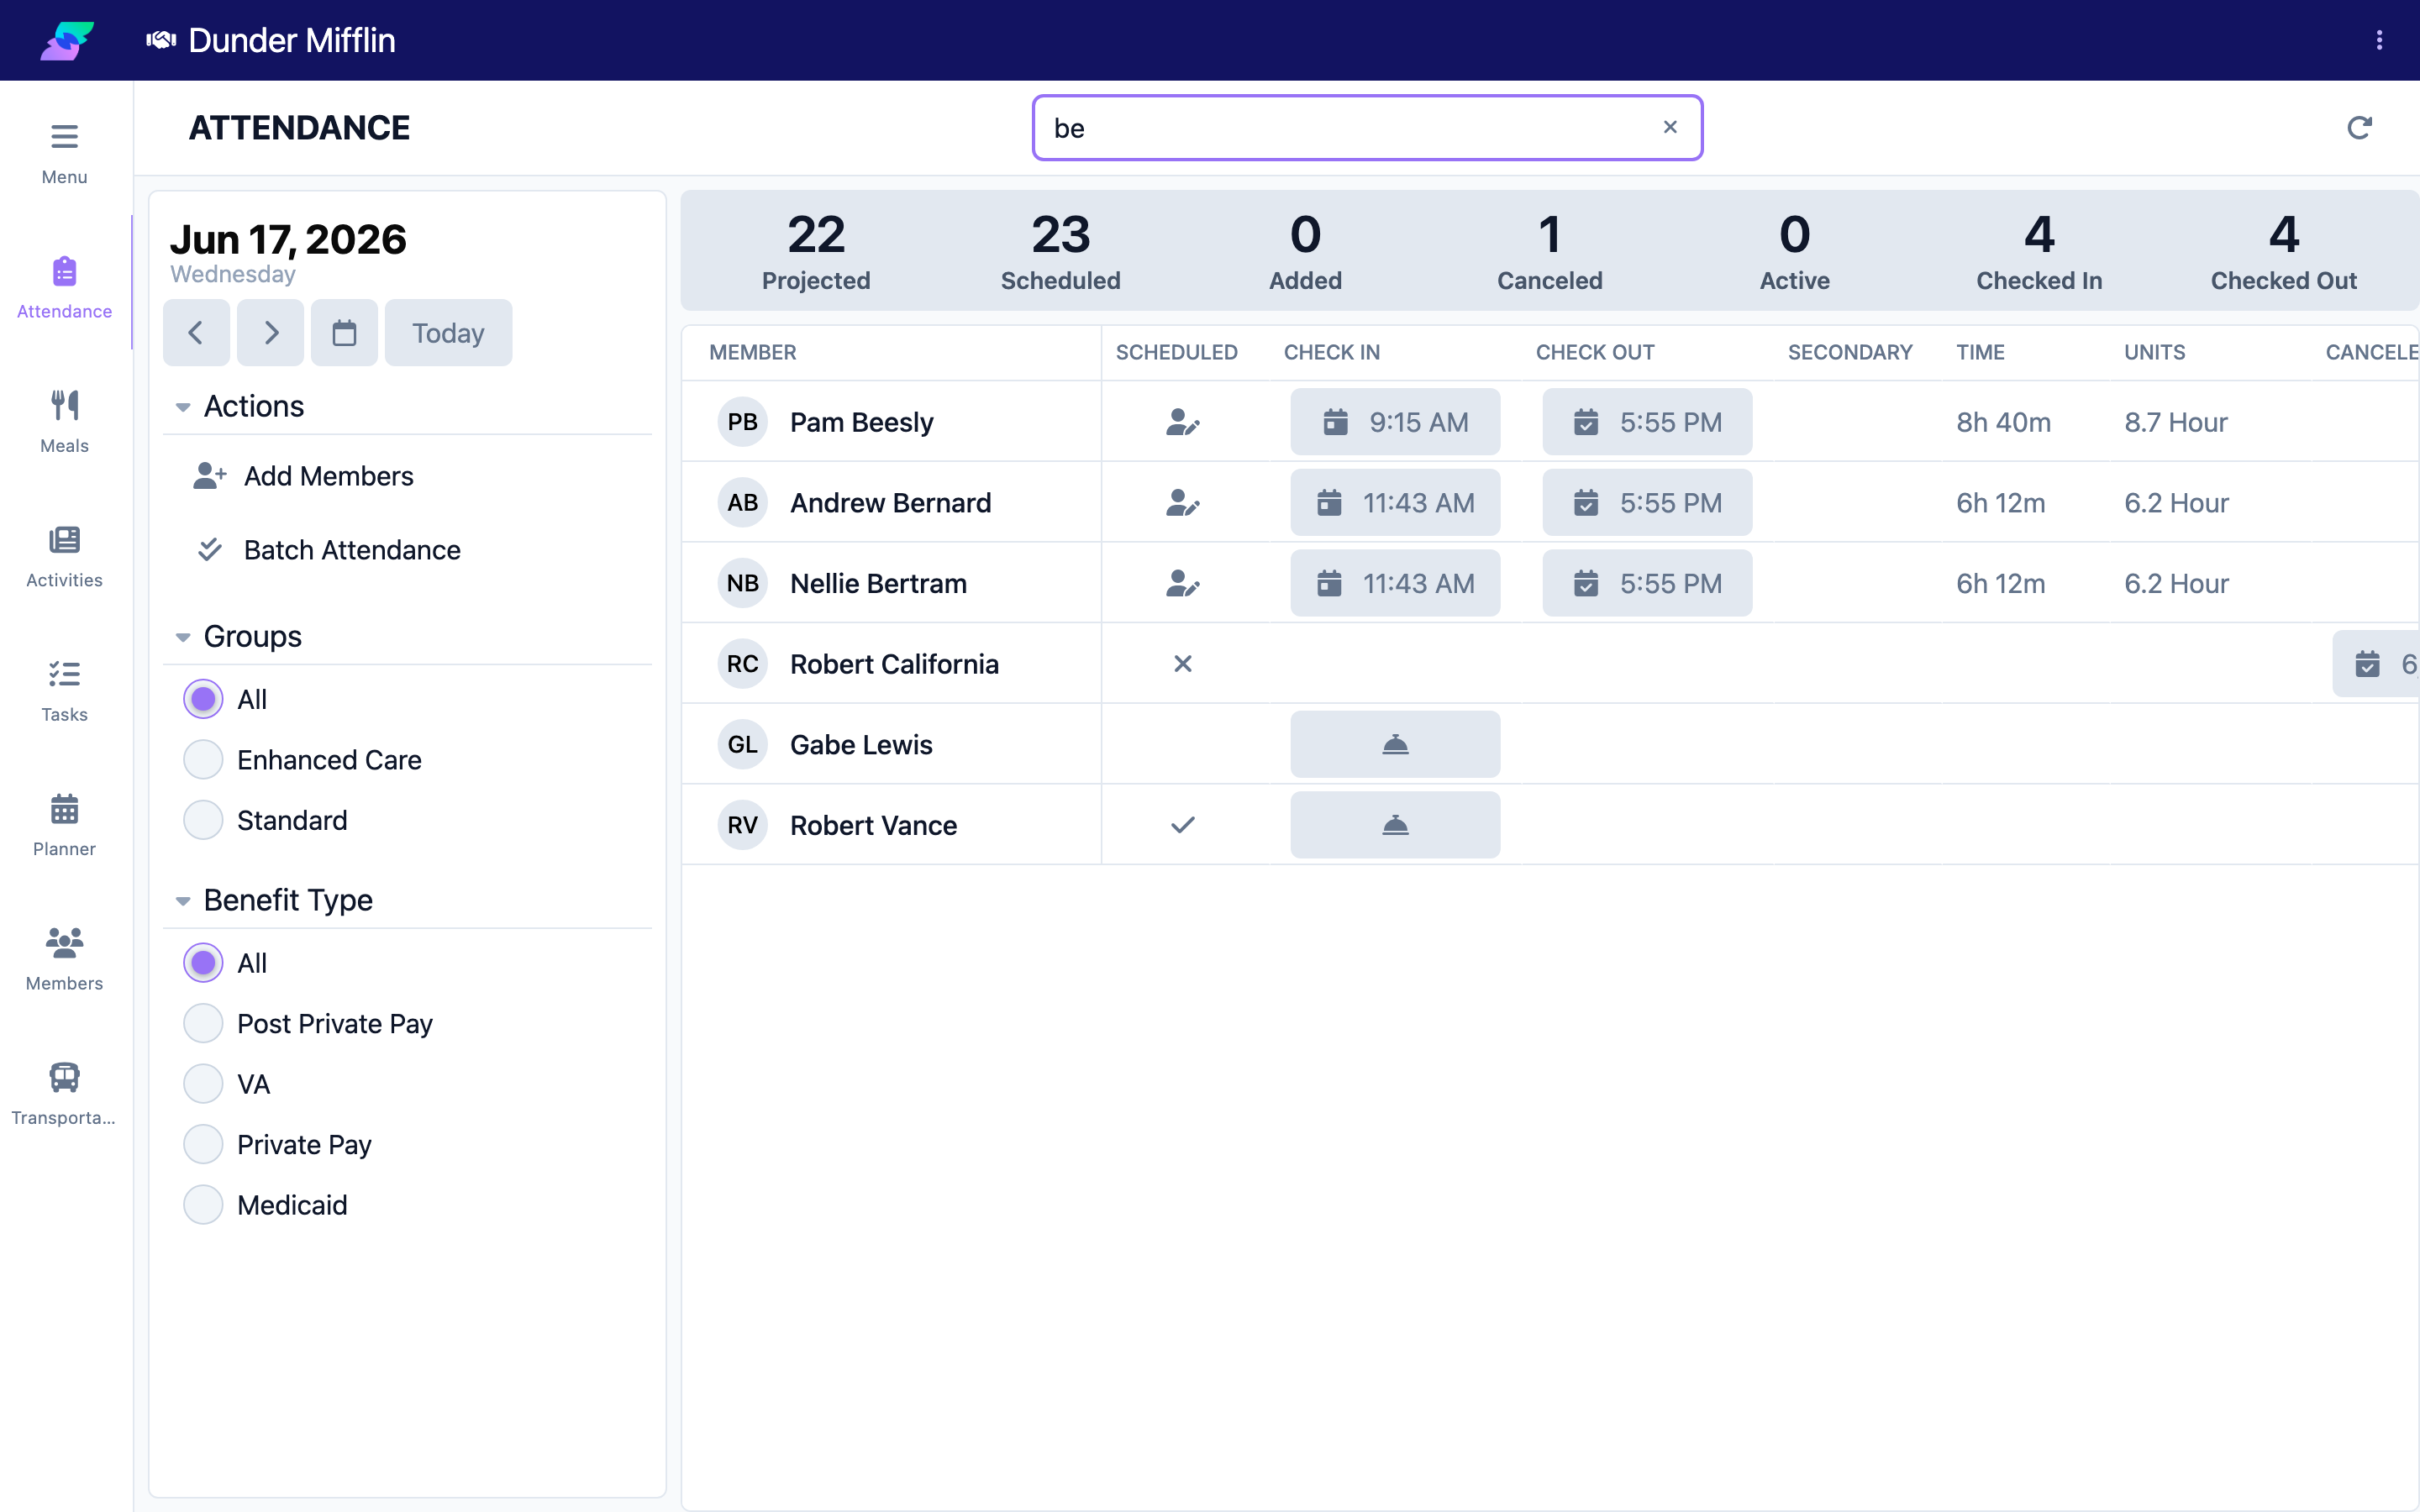This screenshot has width=2420, height=1512.
Task: Jump to Today
Action: tap(448, 333)
